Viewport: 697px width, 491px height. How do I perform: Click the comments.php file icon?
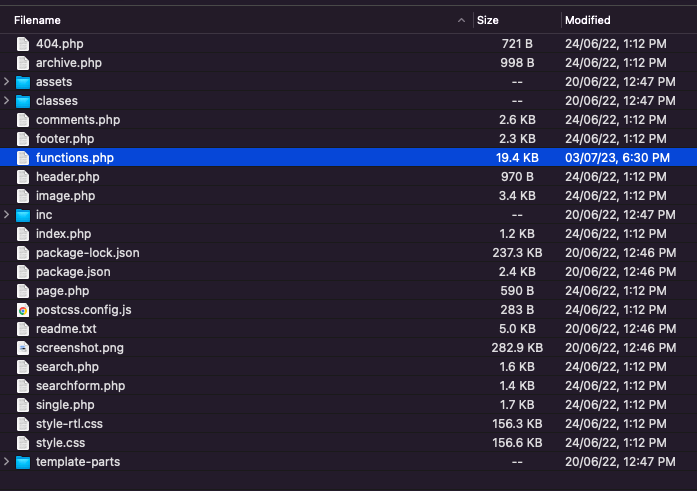(x=23, y=120)
